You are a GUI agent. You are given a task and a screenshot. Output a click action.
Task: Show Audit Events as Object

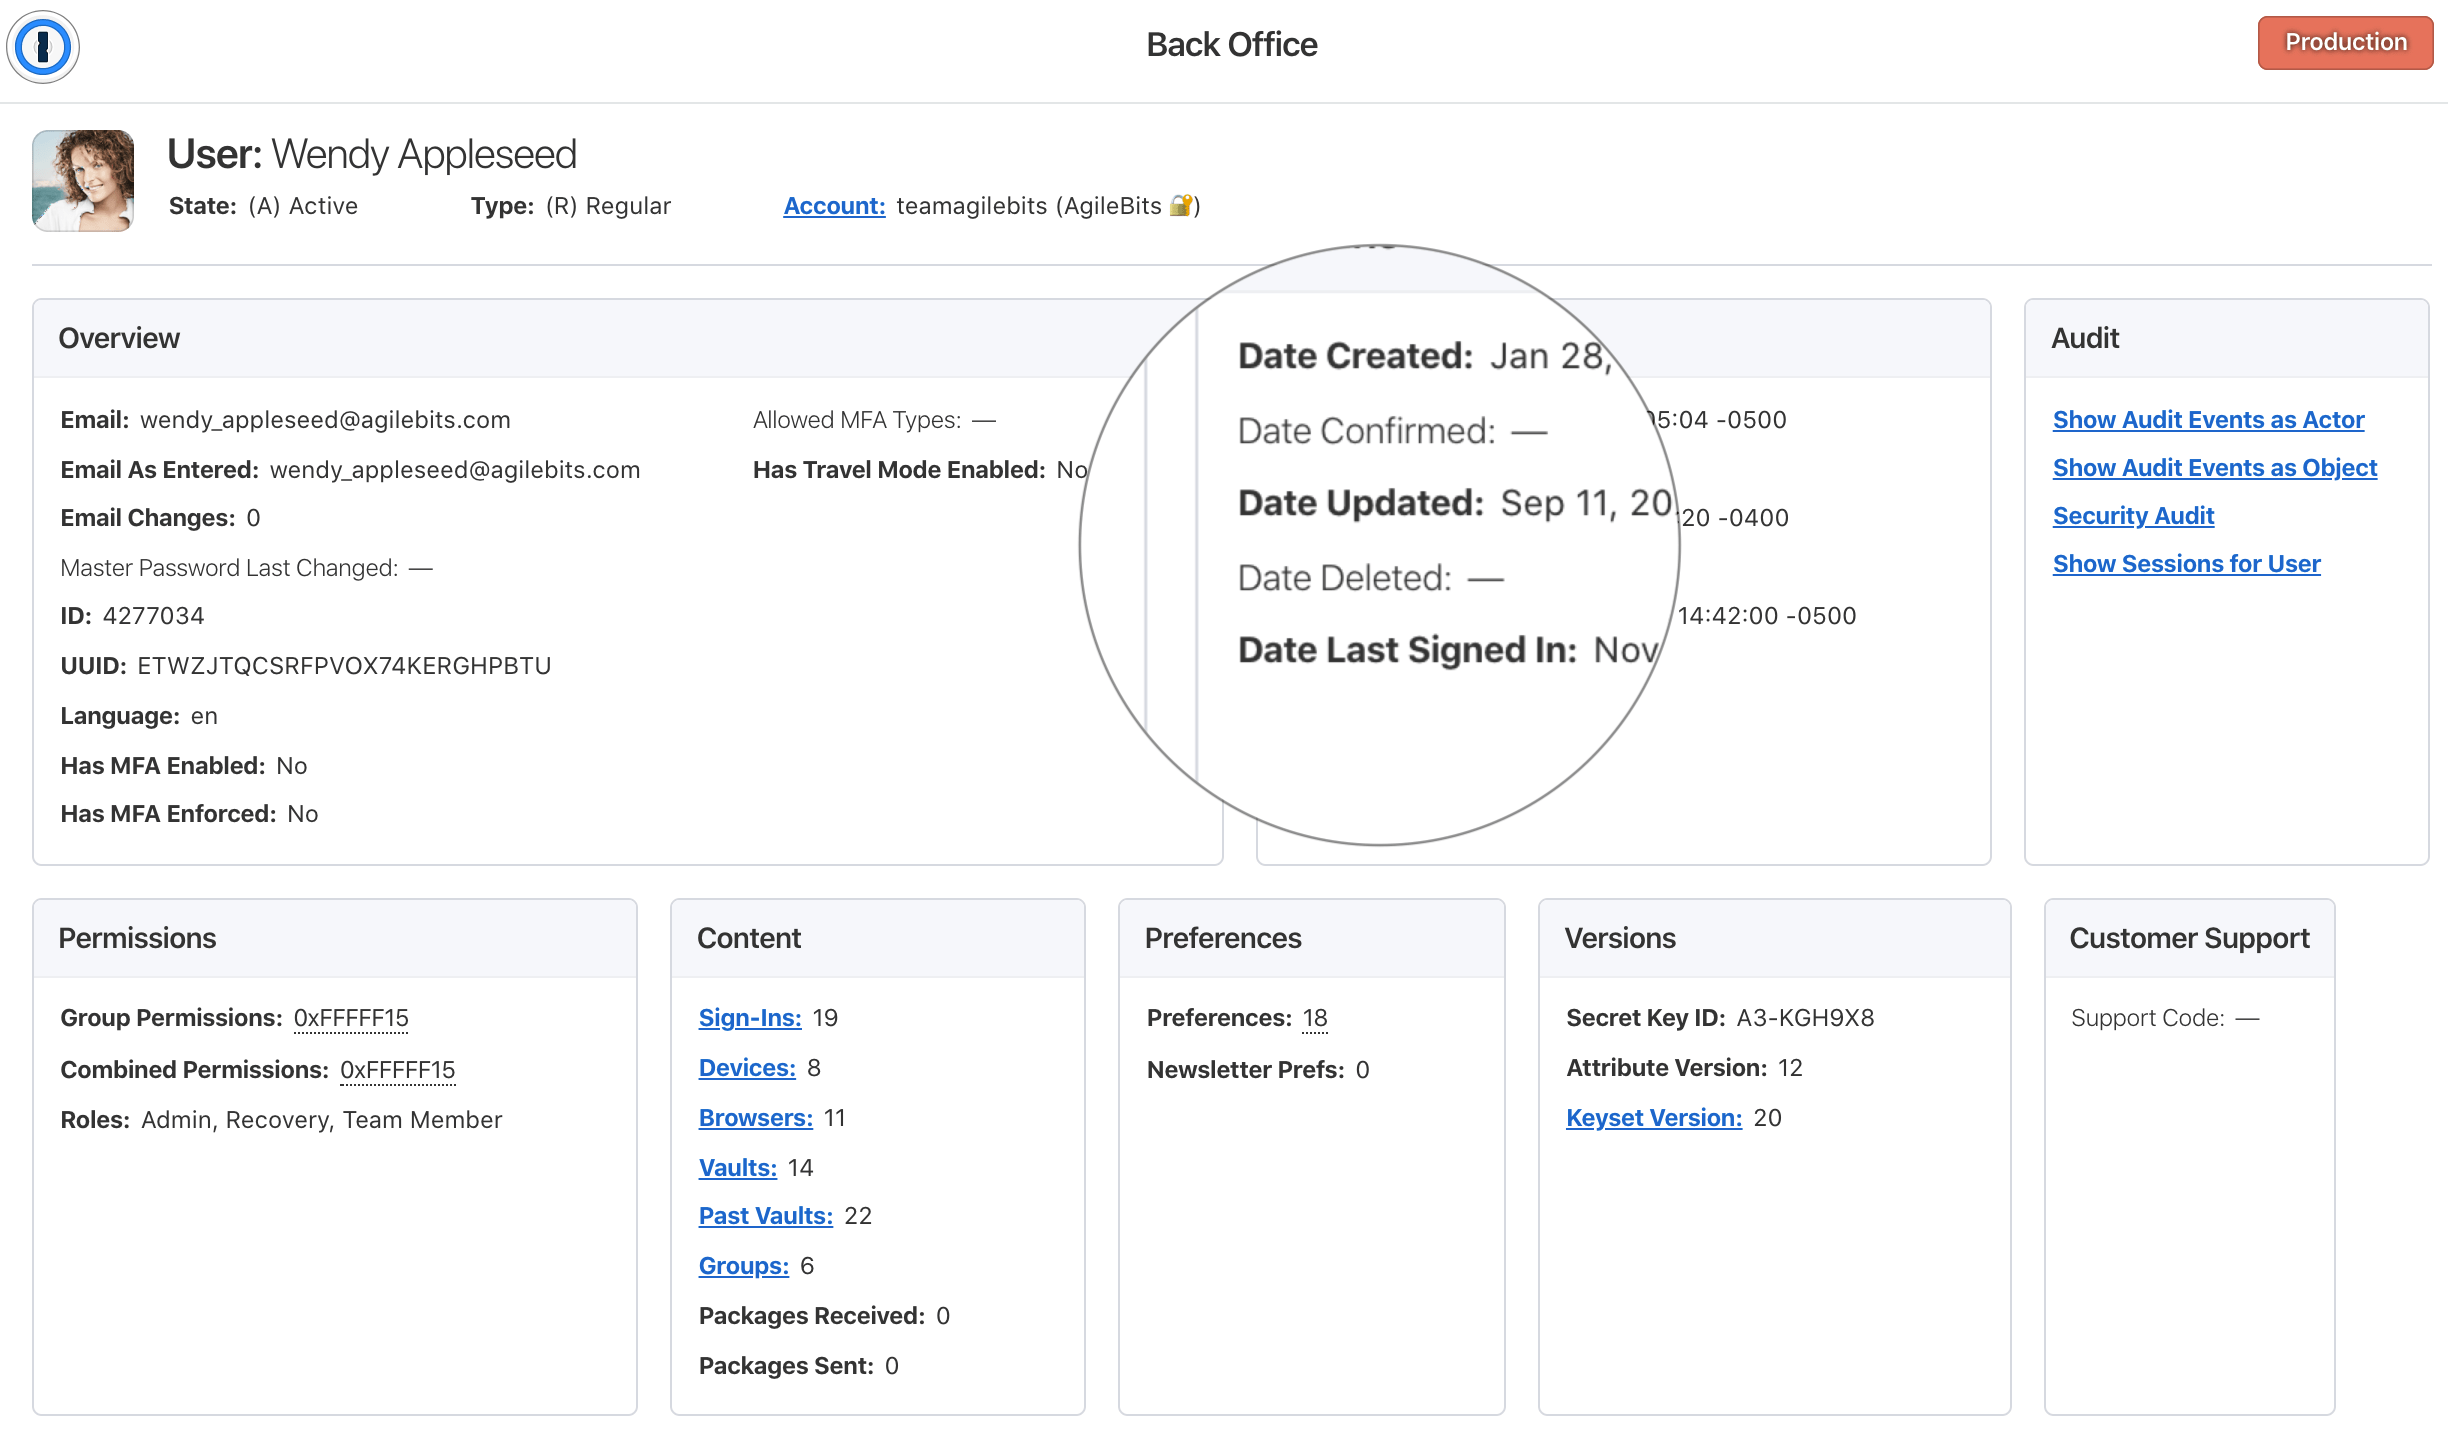click(x=2214, y=468)
